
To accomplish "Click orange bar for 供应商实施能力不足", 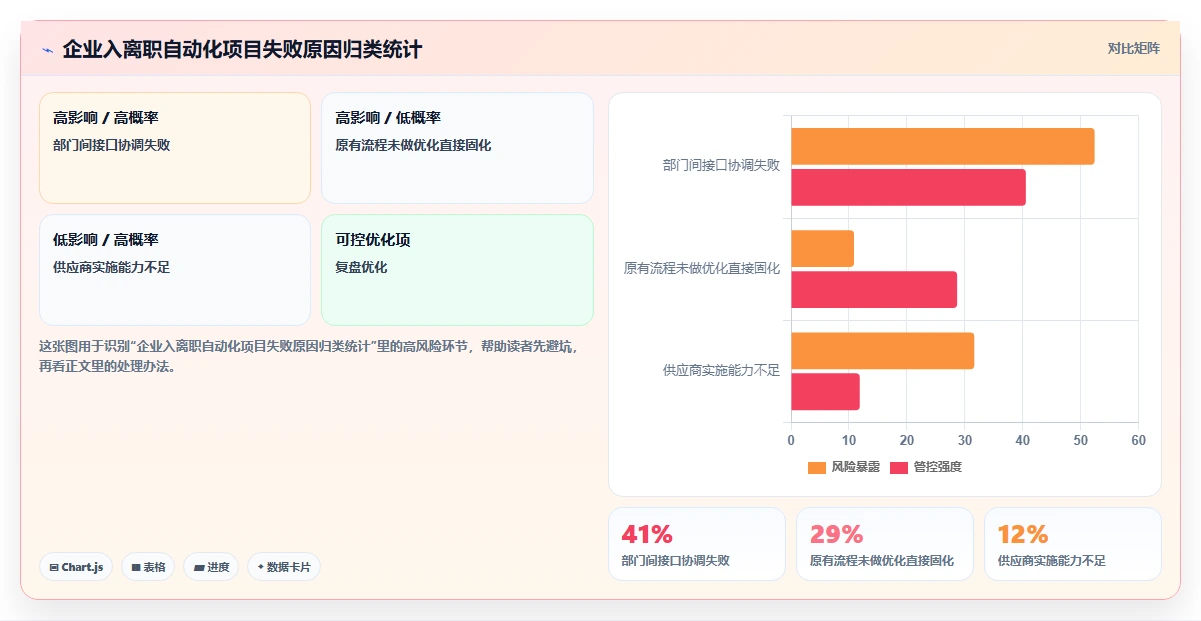I will coord(882,351).
